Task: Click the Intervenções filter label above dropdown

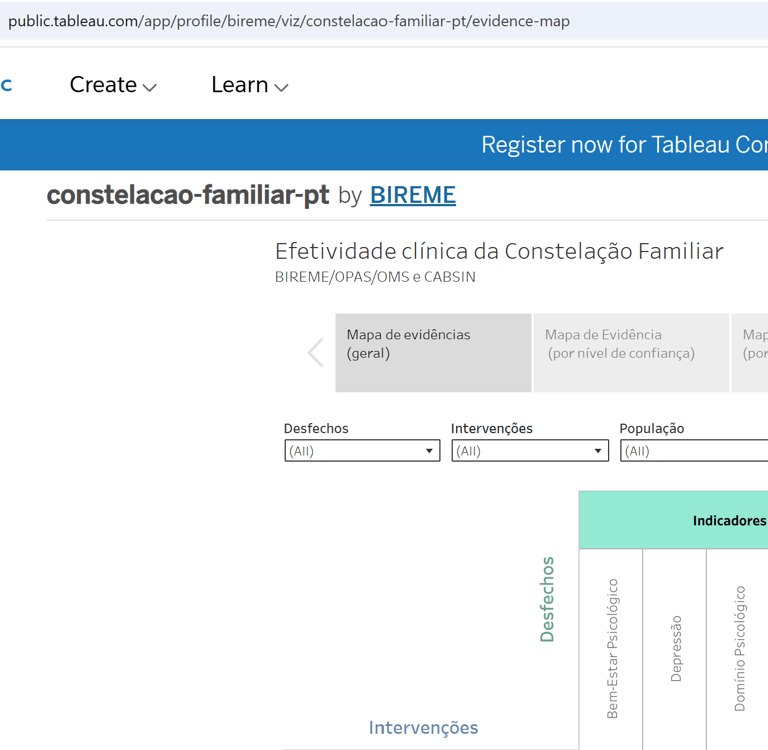Action: [x=492, y=429]
